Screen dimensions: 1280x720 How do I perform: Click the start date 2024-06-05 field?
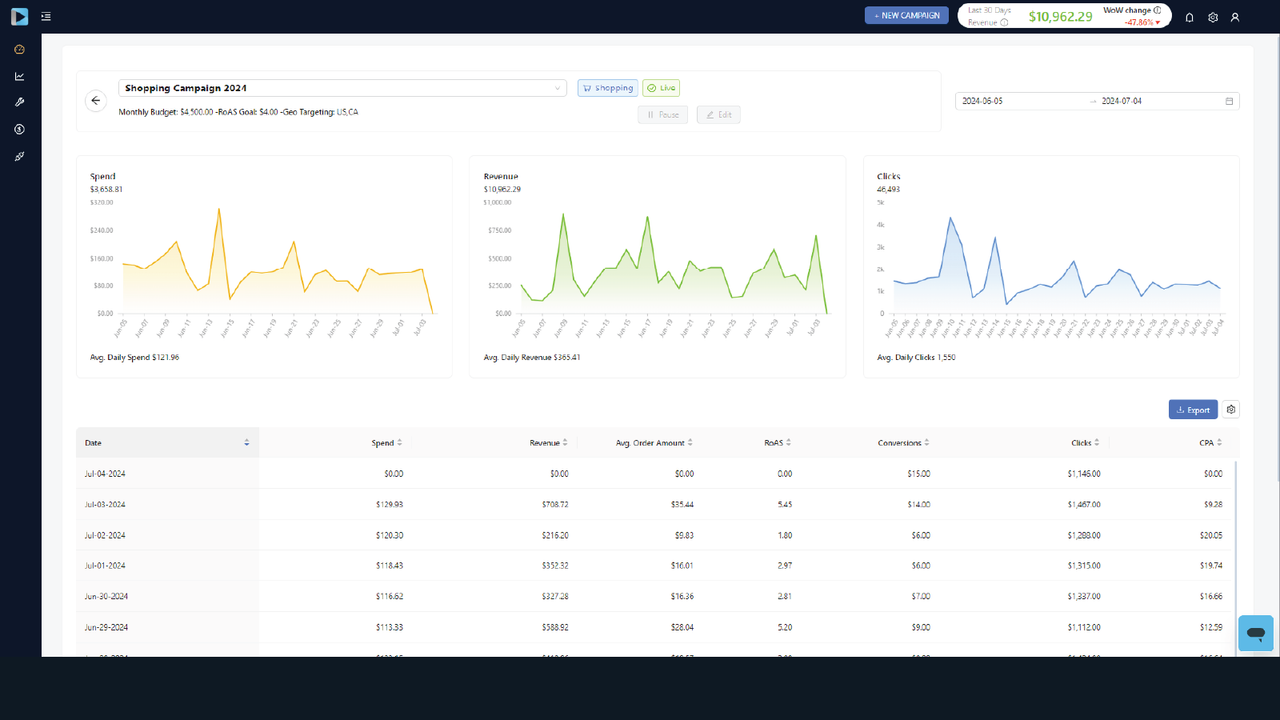pos(1020,101)
